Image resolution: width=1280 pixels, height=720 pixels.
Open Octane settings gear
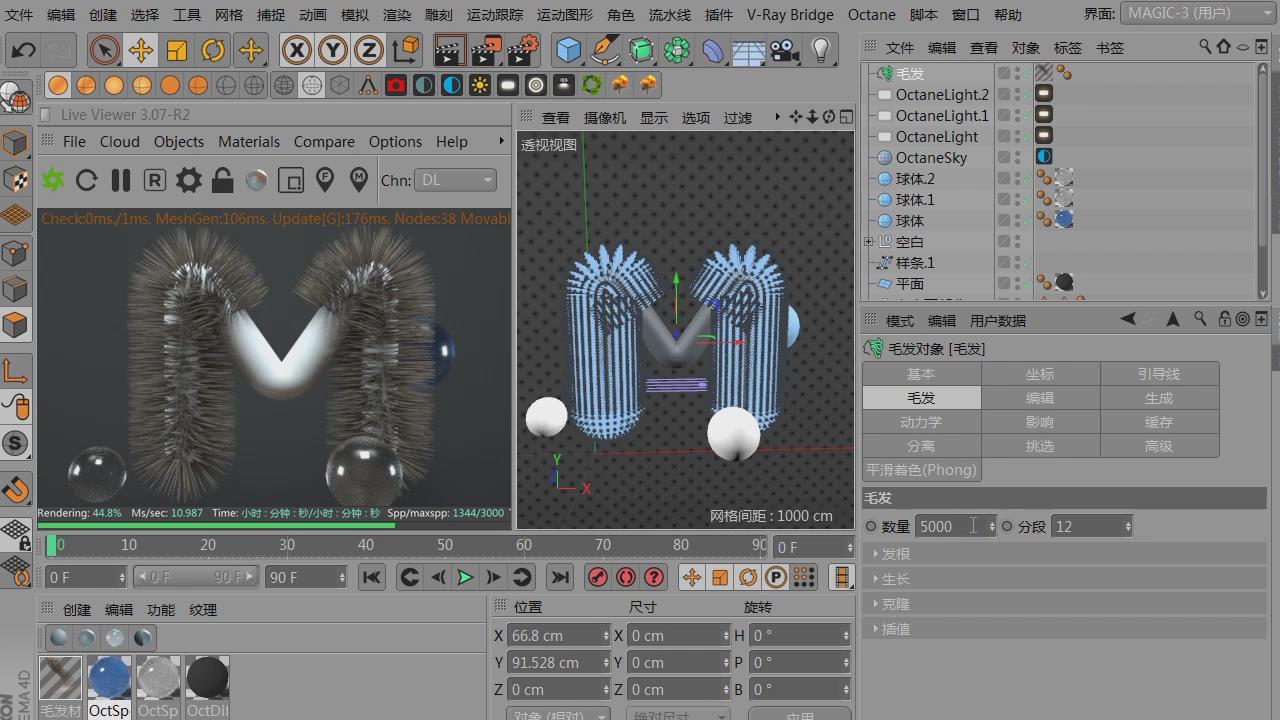188,180
